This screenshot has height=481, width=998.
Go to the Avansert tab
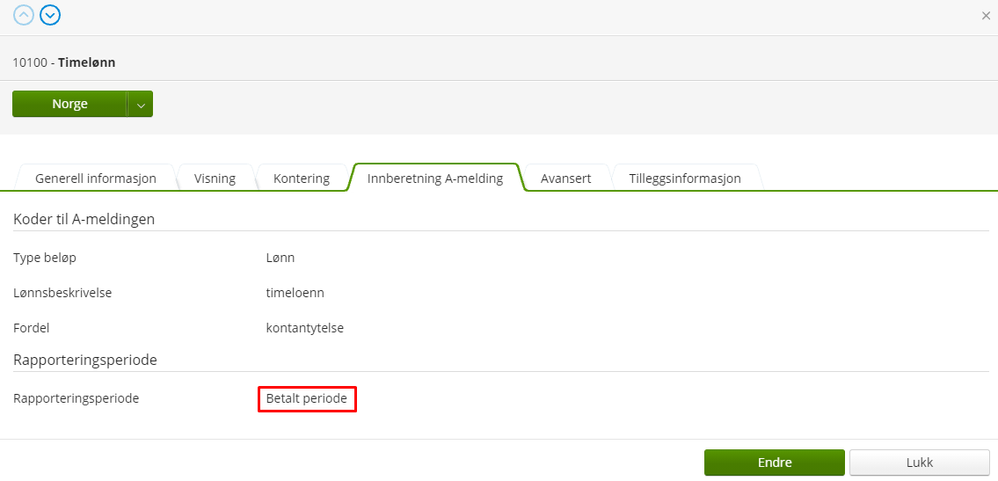tap(566, 178)
